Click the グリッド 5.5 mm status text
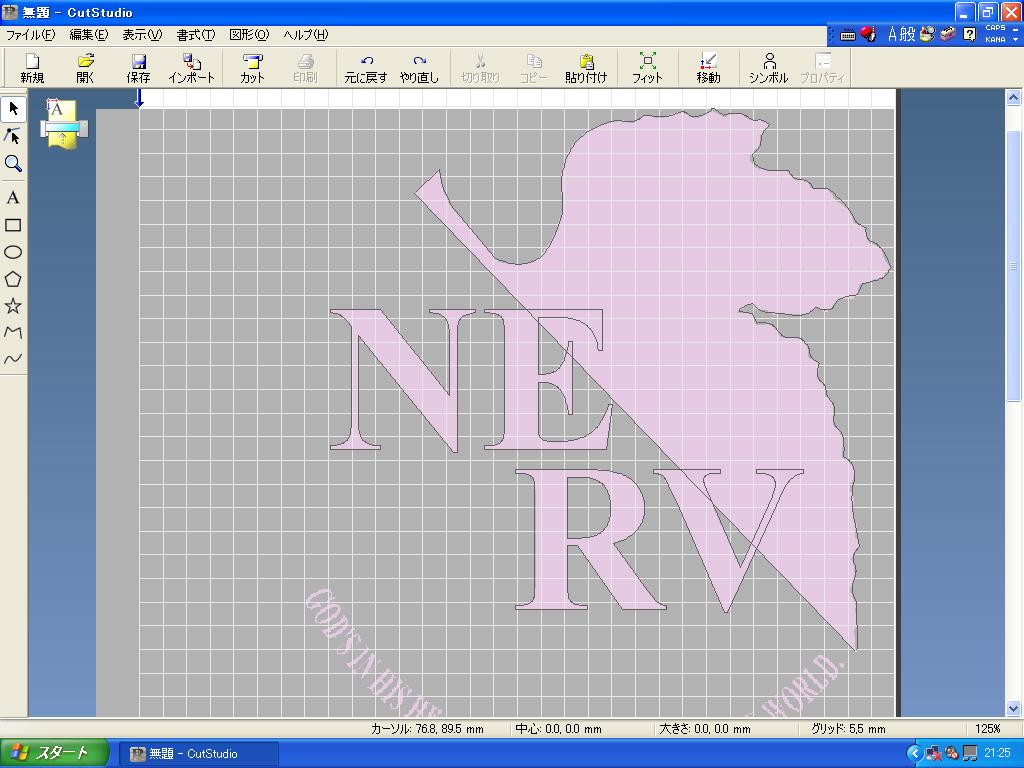1024x768 pixels. (848, 729)
